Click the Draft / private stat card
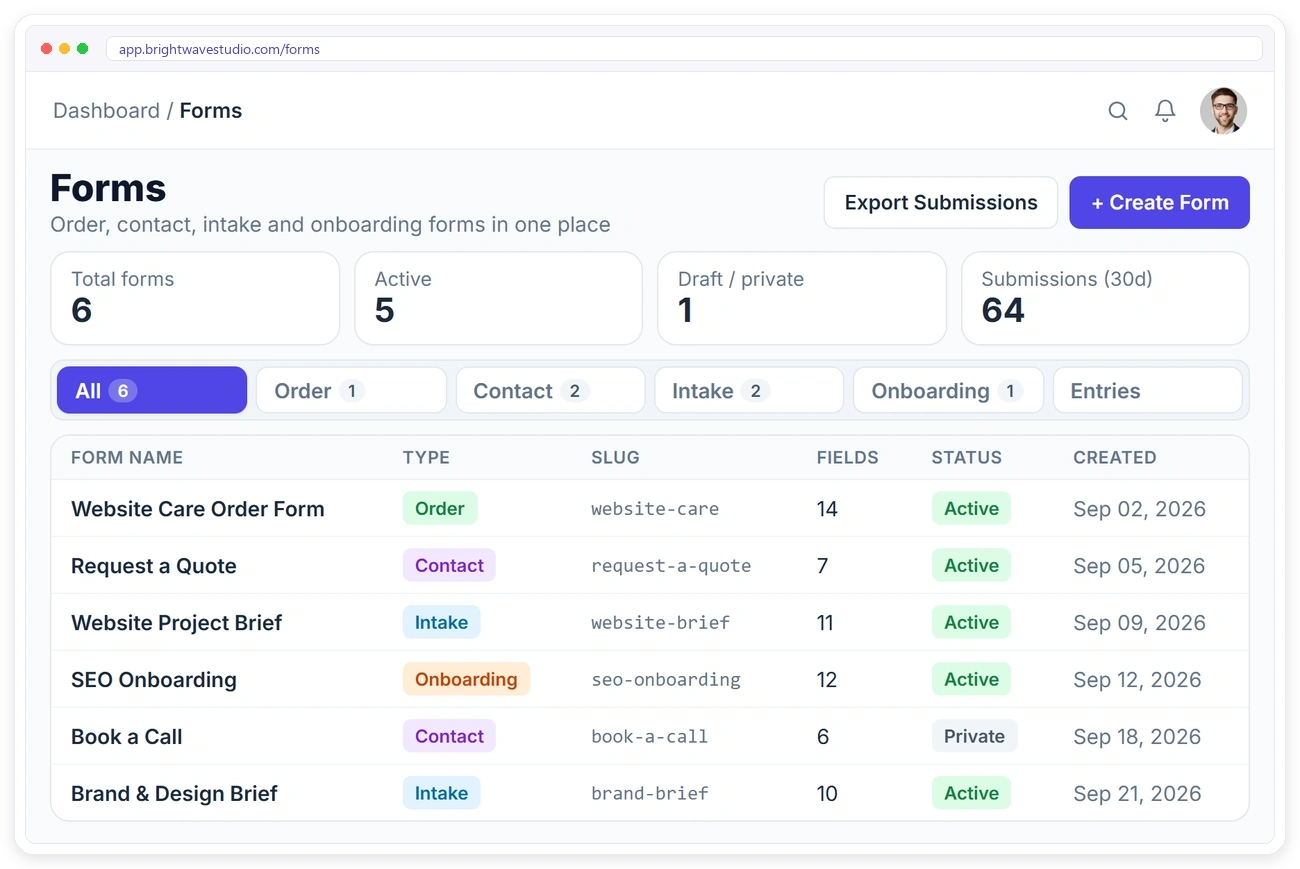Screen dimensions: 1300x869 801,298
